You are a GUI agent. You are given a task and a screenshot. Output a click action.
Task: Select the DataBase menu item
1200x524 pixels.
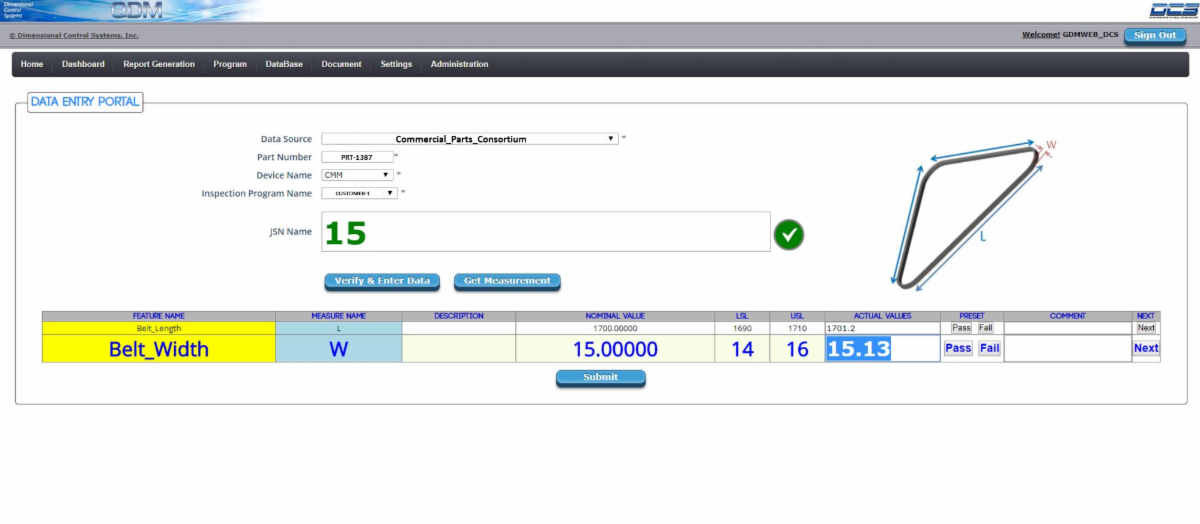click(x=284, y=64)
